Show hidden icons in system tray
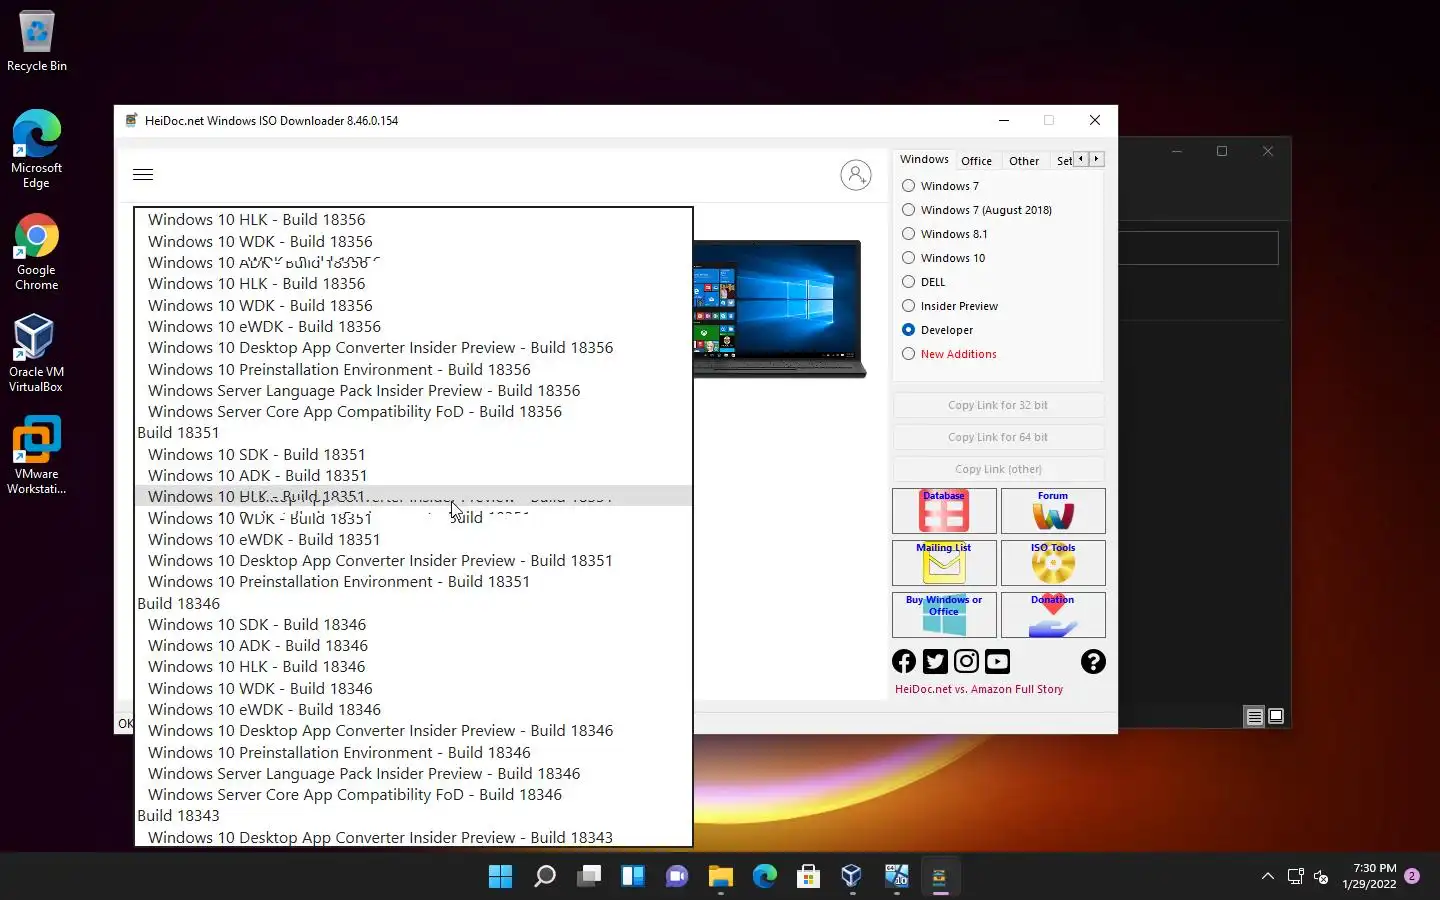The image size is (1440, 900). point(1268,877)
